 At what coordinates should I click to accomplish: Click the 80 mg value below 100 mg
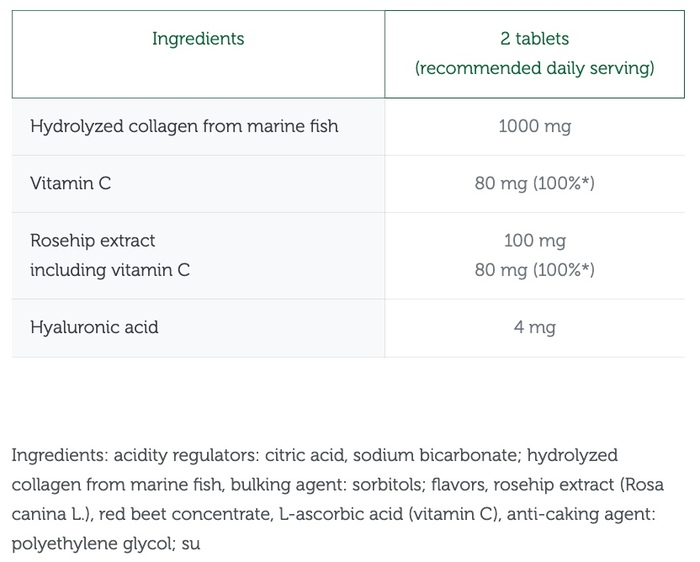pos(534,270)
